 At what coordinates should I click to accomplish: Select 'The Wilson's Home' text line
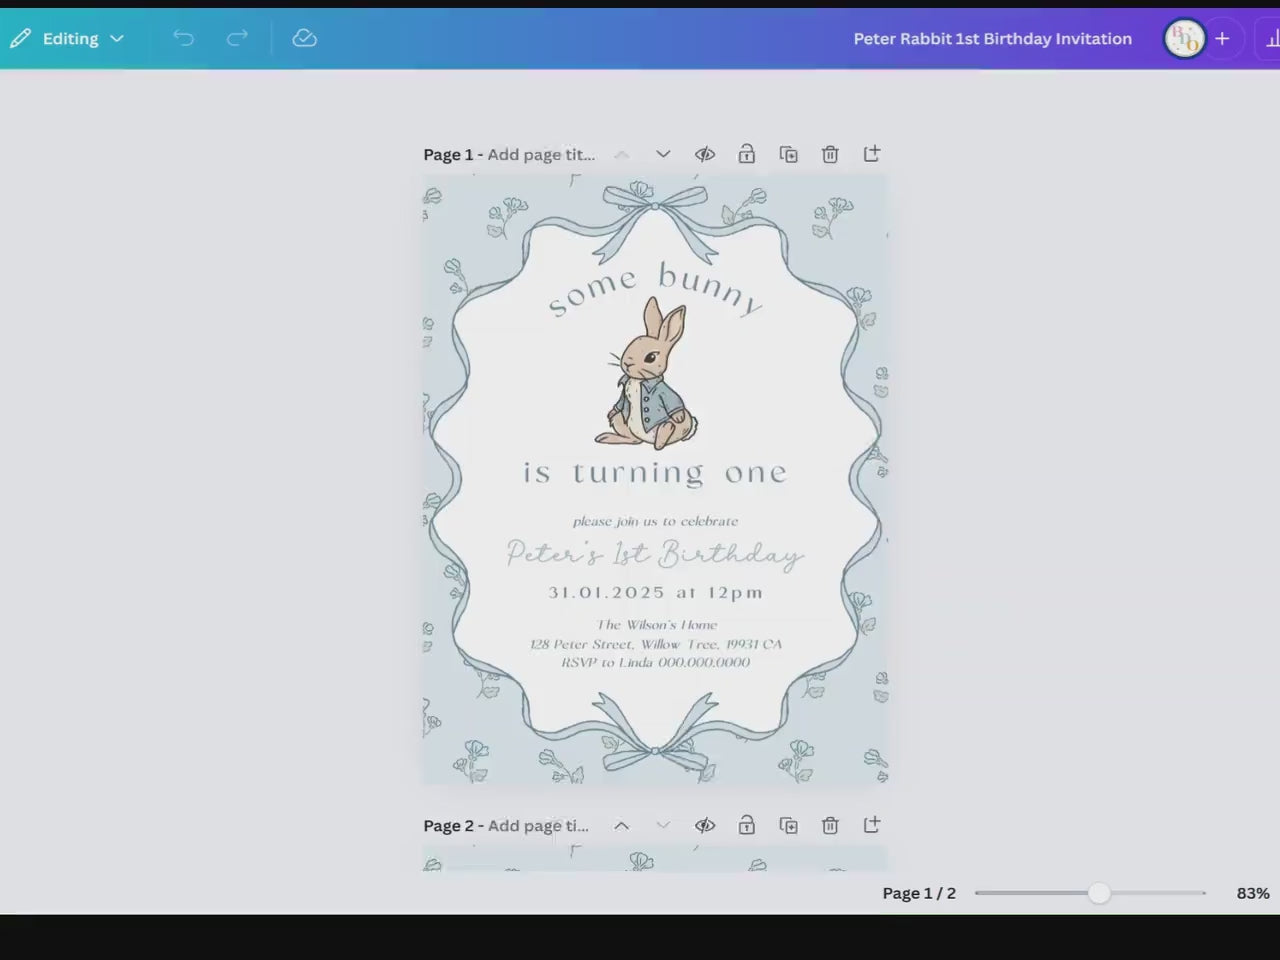pyautogui.click(x=656, y=625)
